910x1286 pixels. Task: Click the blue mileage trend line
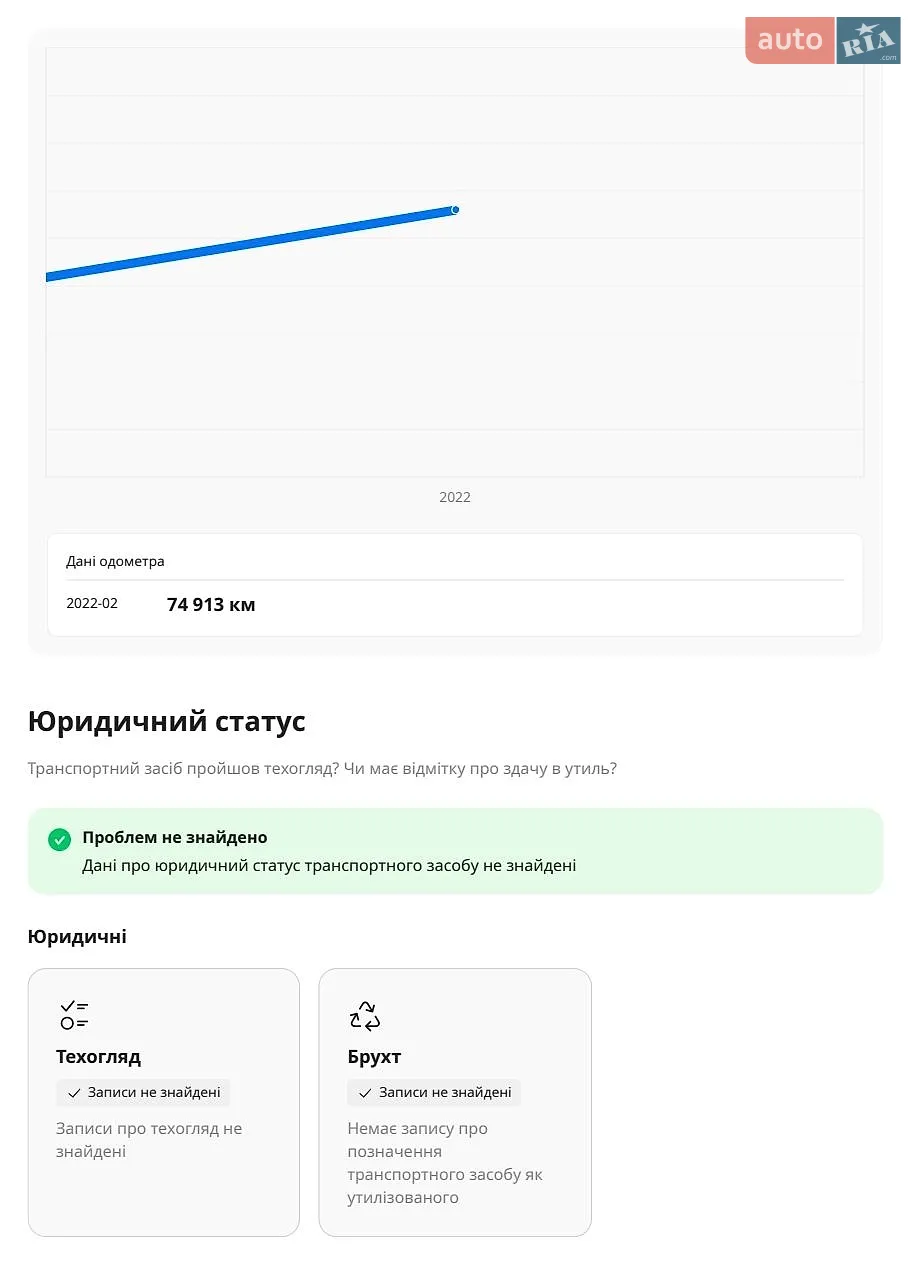click(x=250, y=243)
